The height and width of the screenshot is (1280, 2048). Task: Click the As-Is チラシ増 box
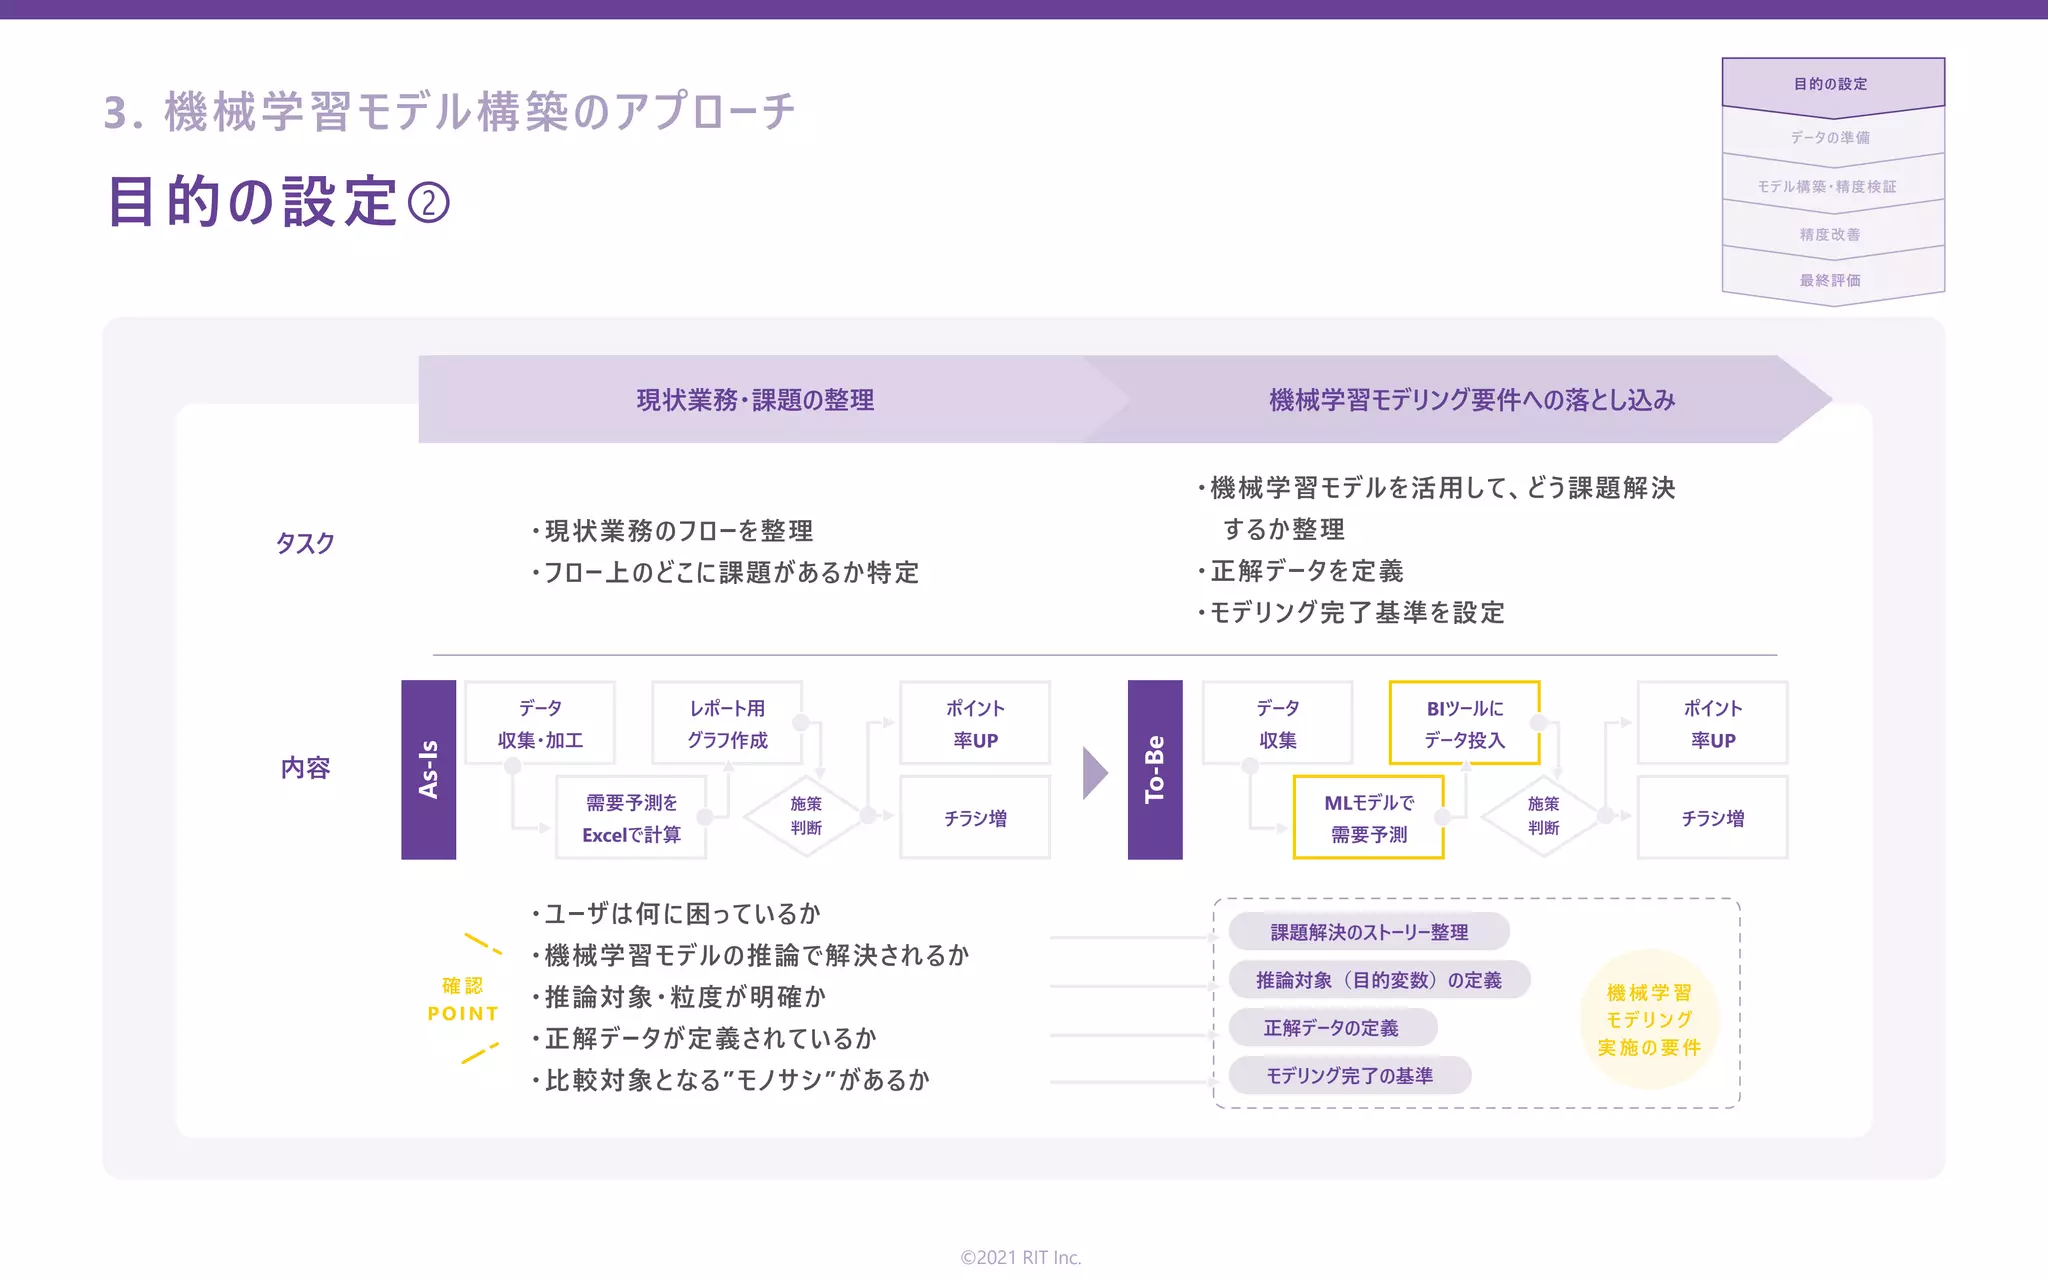coord(975,818)
